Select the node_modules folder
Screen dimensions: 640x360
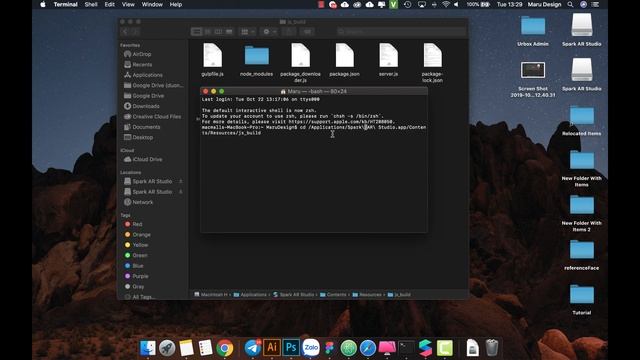tap(256, 60)
